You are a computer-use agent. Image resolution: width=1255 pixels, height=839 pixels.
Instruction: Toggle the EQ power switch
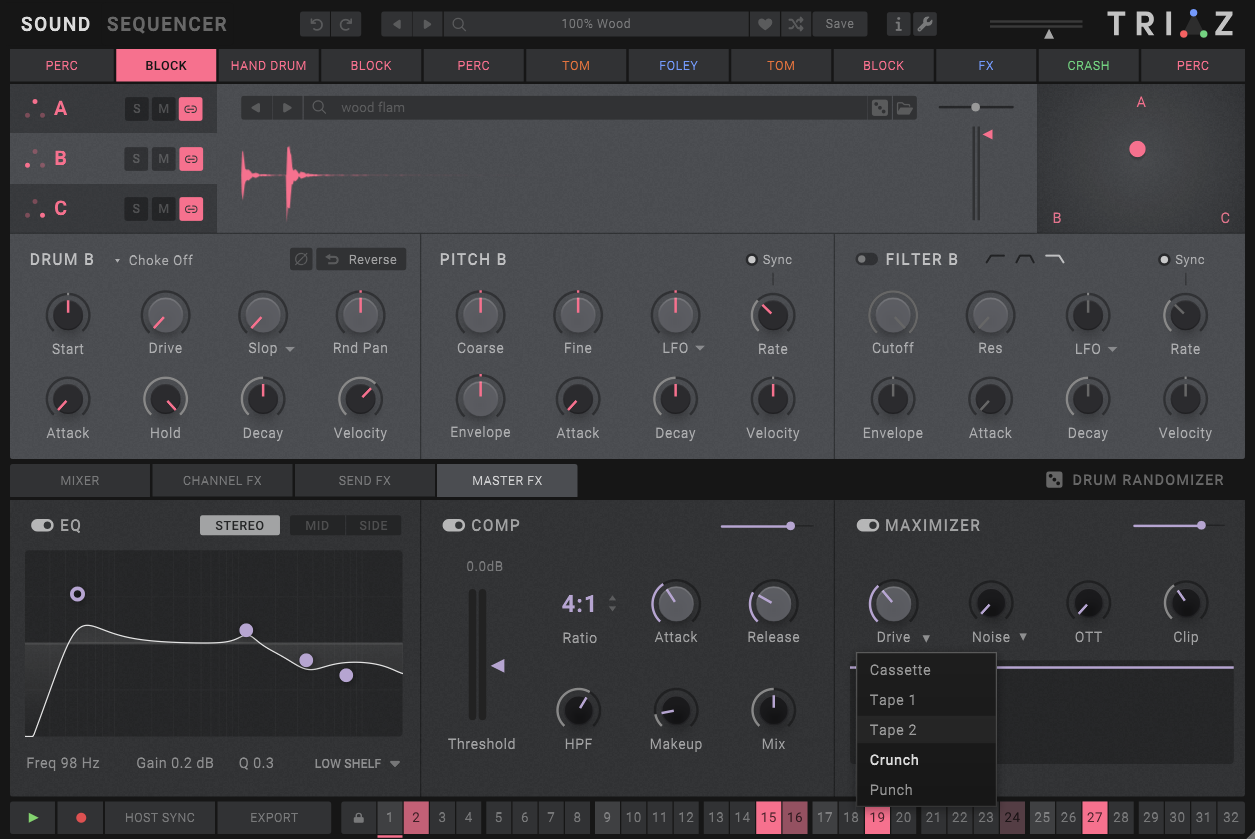coord(42,526)
